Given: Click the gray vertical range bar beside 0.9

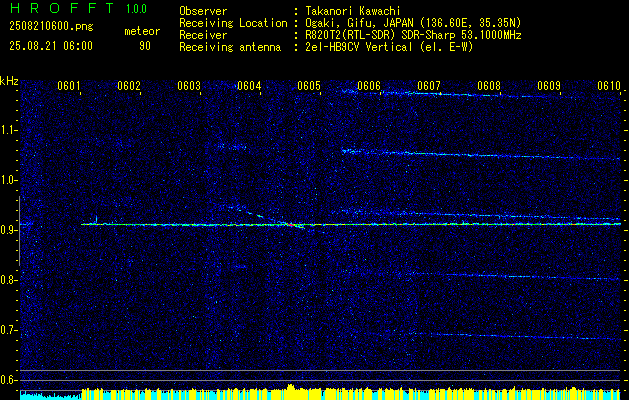Looking at the screenshot, I should coord(19,231).
